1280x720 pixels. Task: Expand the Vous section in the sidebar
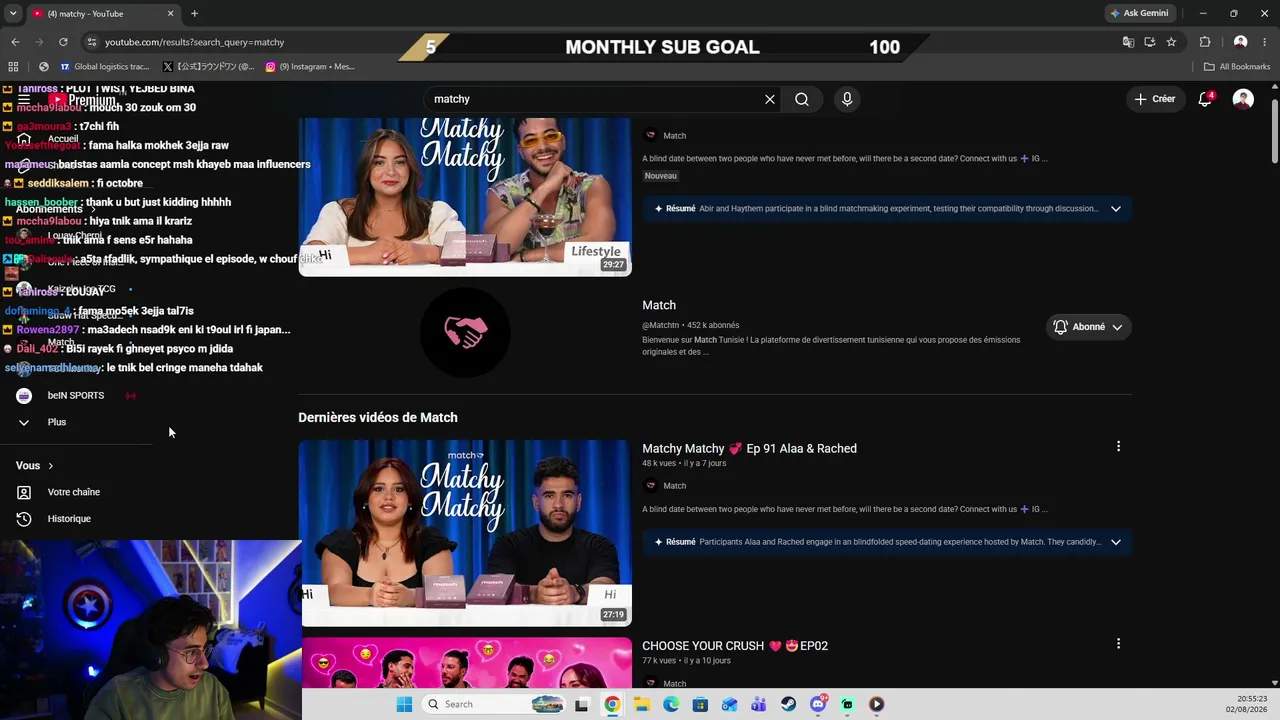(x=35, y=465)
